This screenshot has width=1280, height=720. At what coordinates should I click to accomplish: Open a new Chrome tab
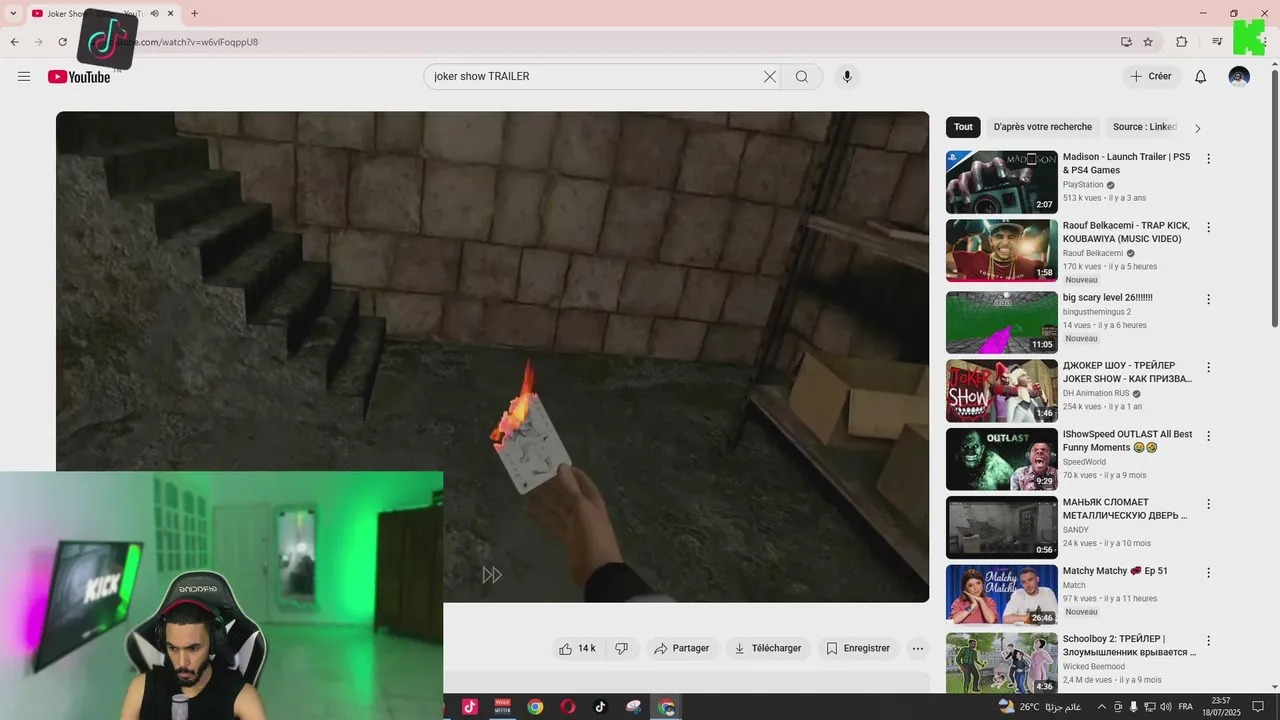click(x=194, y=13)
